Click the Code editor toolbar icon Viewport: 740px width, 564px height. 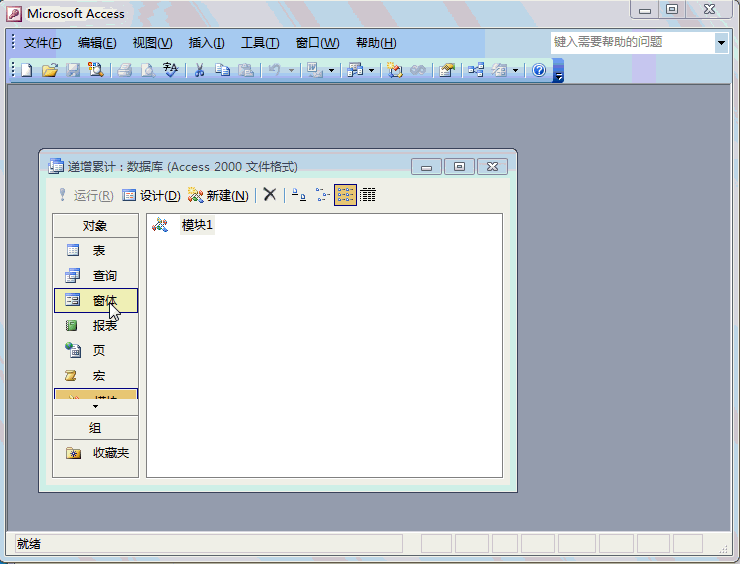(x=395, y=70)
